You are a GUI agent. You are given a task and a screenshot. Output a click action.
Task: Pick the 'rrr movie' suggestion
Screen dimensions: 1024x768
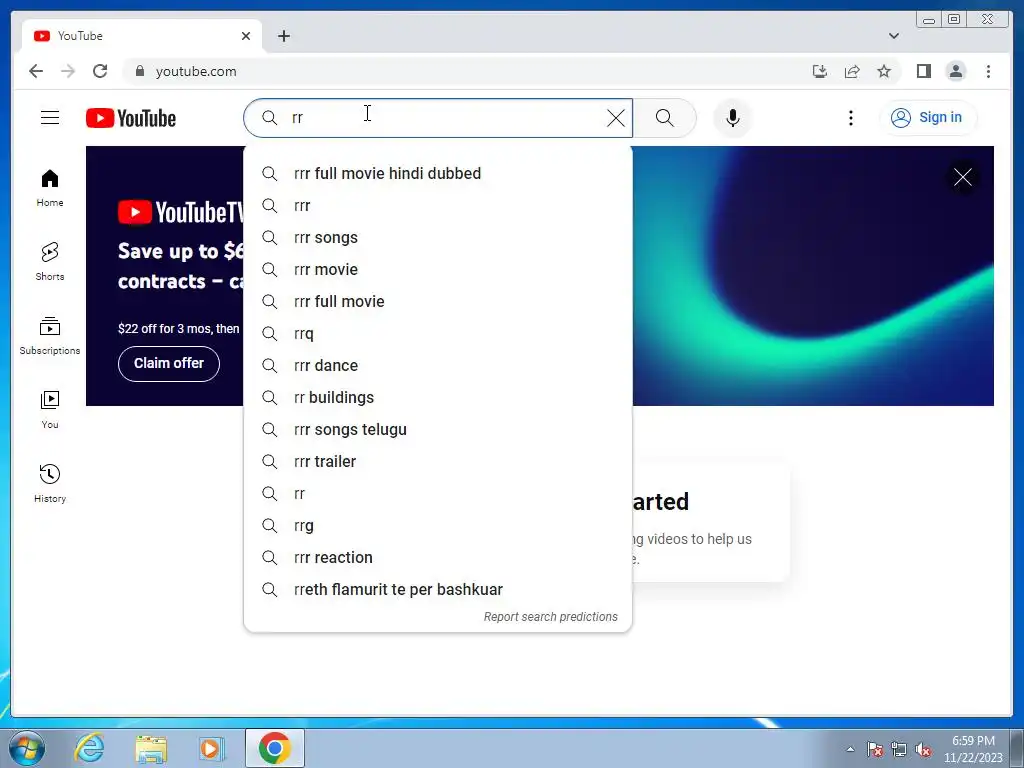[438, 270]
